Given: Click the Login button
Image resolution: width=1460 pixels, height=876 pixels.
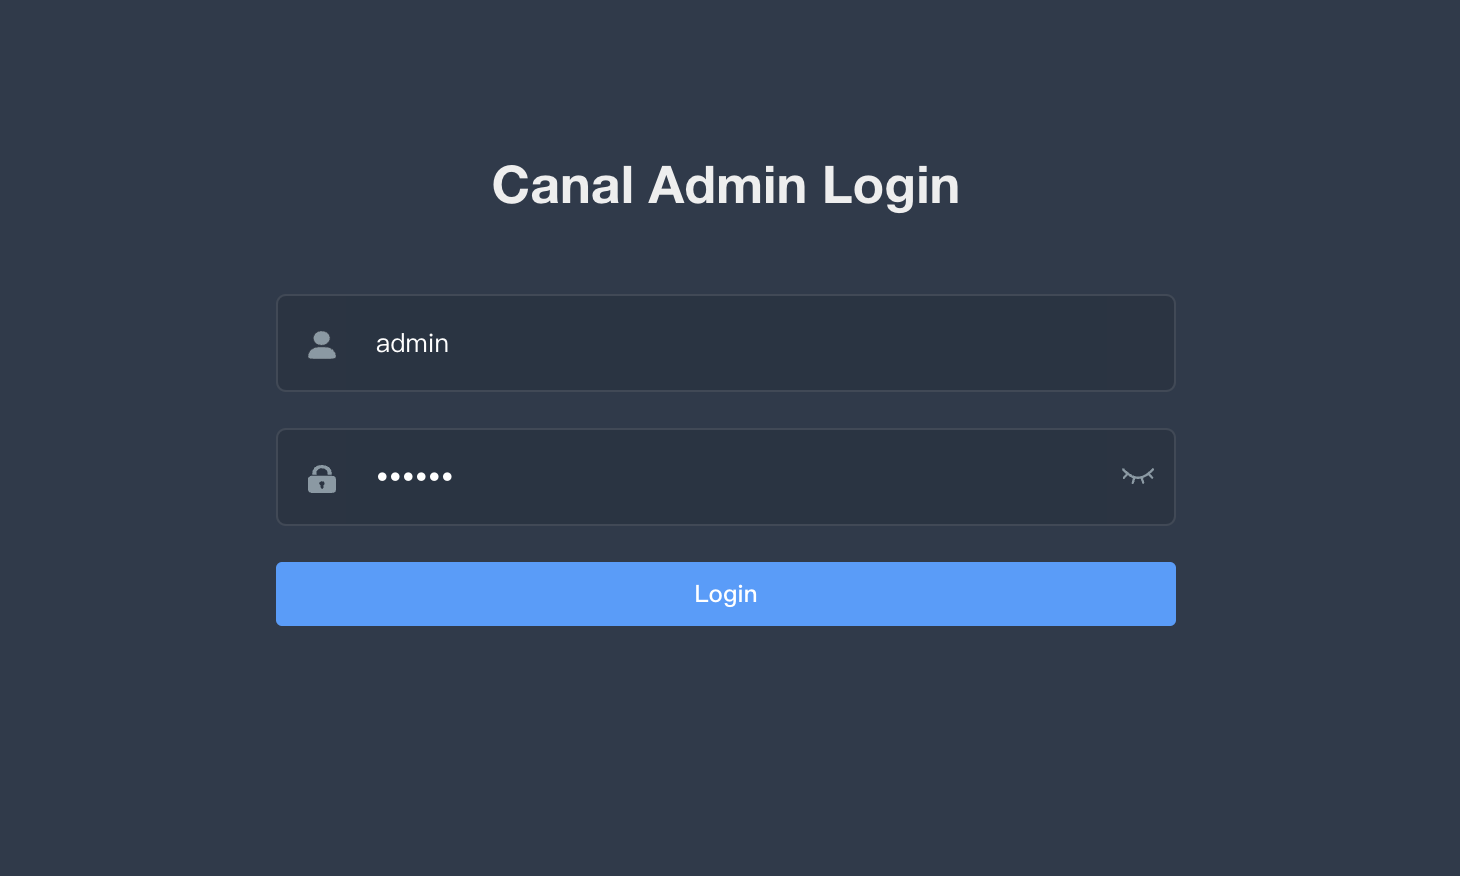Looking at the screenshot, I should click(726, 594).
